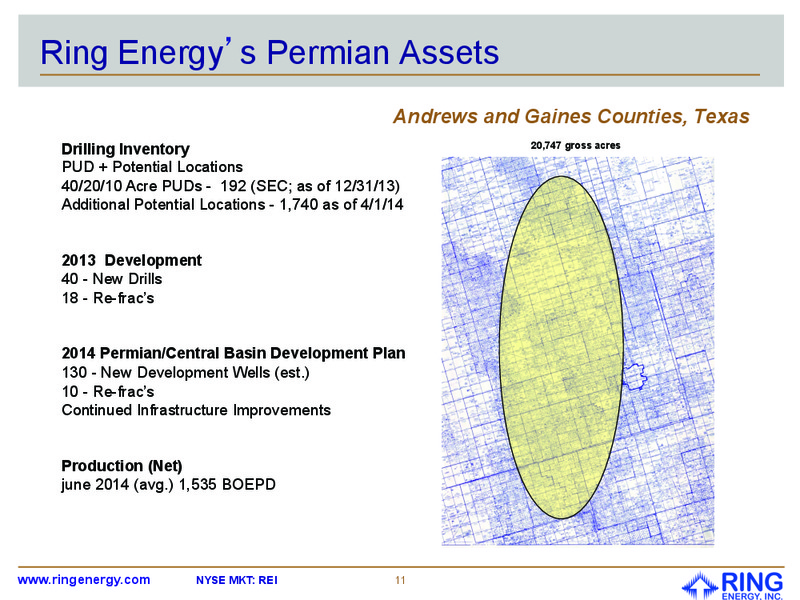Select 'PUD + Potential Locations' line
The height and width of the screenshot is (600, 800).
(152, 167)
